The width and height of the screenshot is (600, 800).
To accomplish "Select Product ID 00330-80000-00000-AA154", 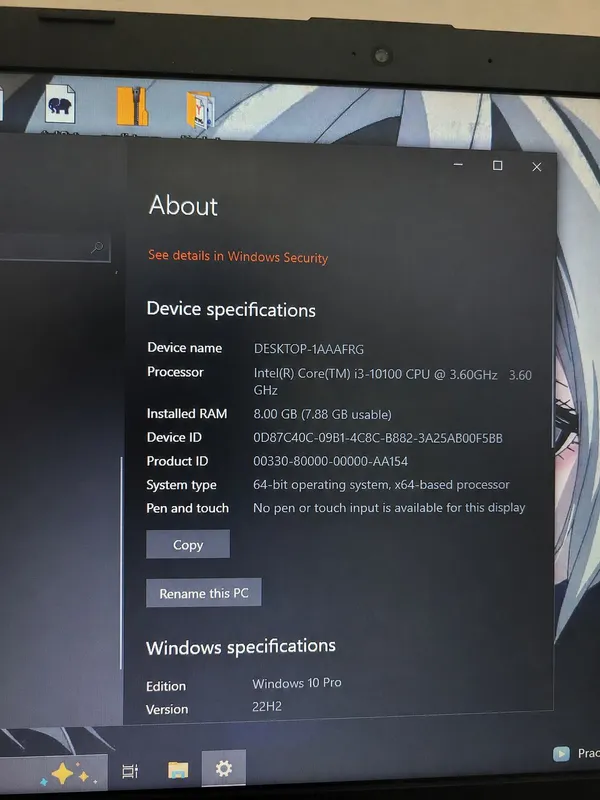I will pos(331,461).
